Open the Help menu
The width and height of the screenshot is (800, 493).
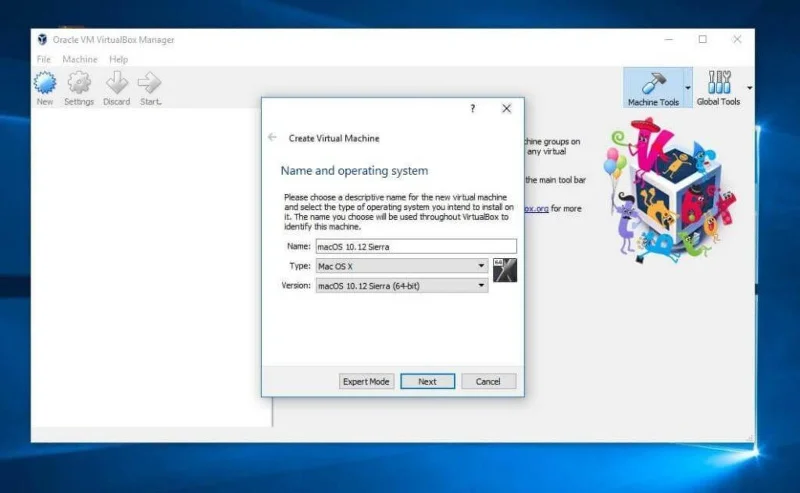pyautogui.click(x=118, y=59)
